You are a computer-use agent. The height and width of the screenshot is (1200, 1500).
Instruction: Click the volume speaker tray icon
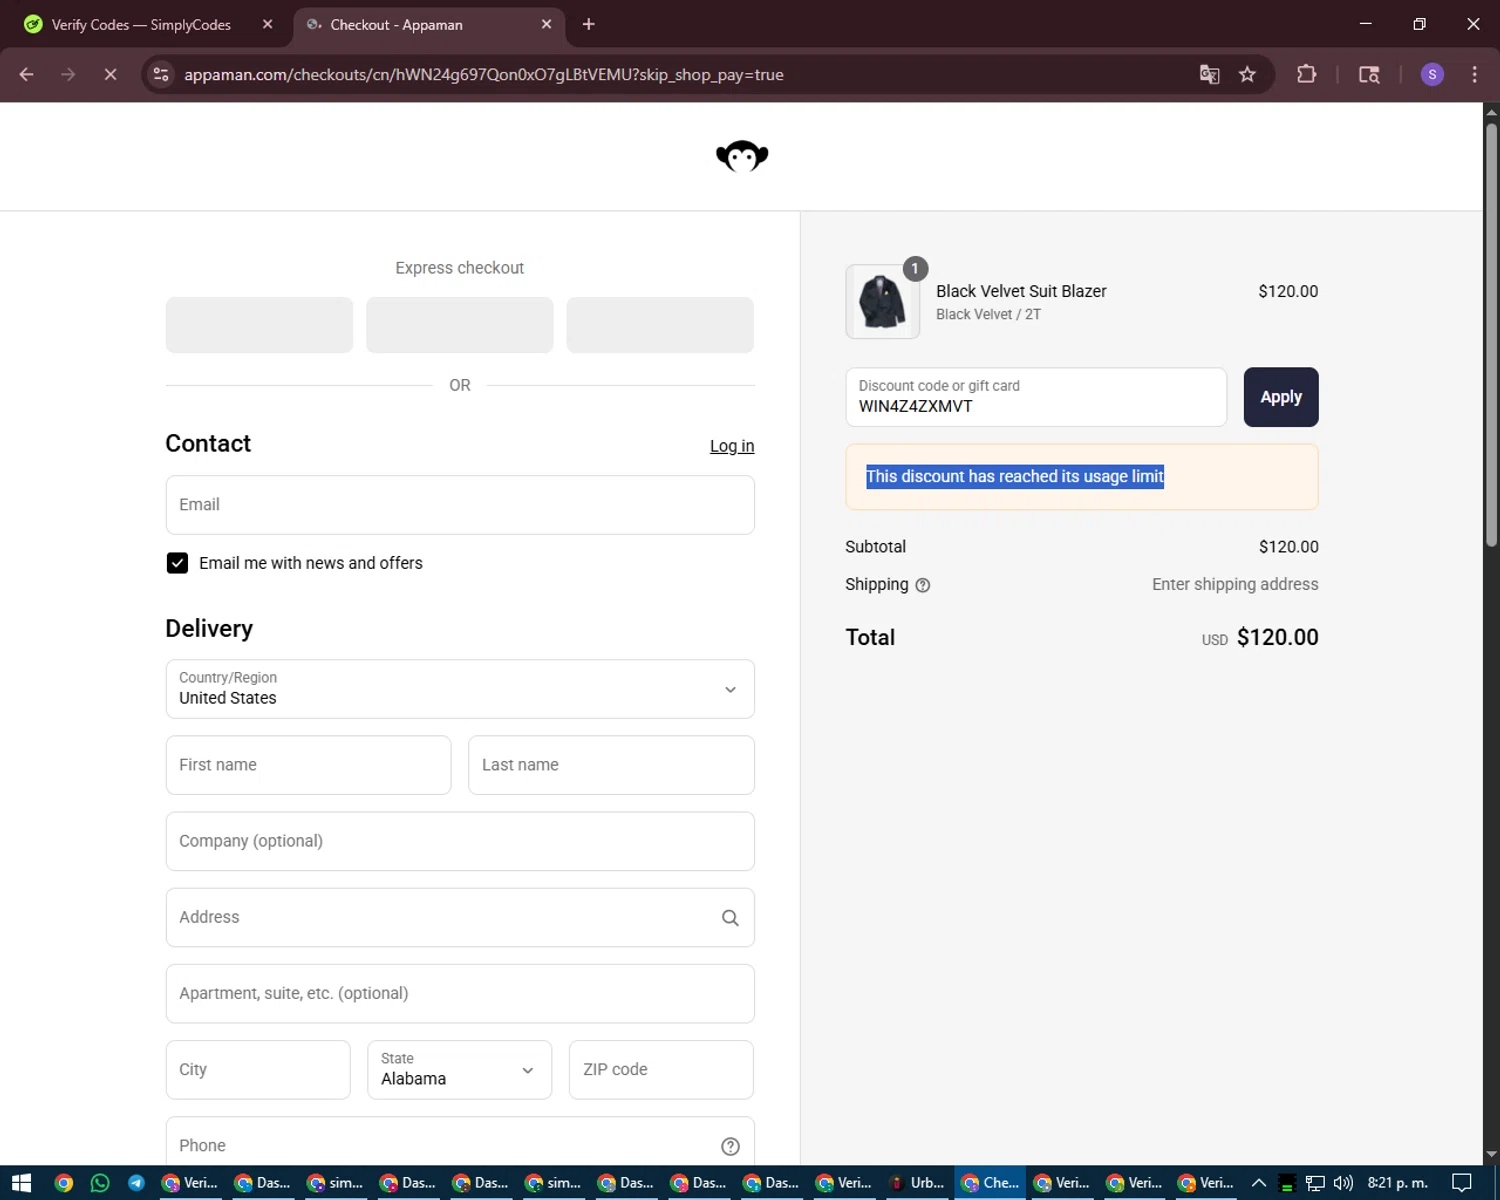(1343, 1183)
